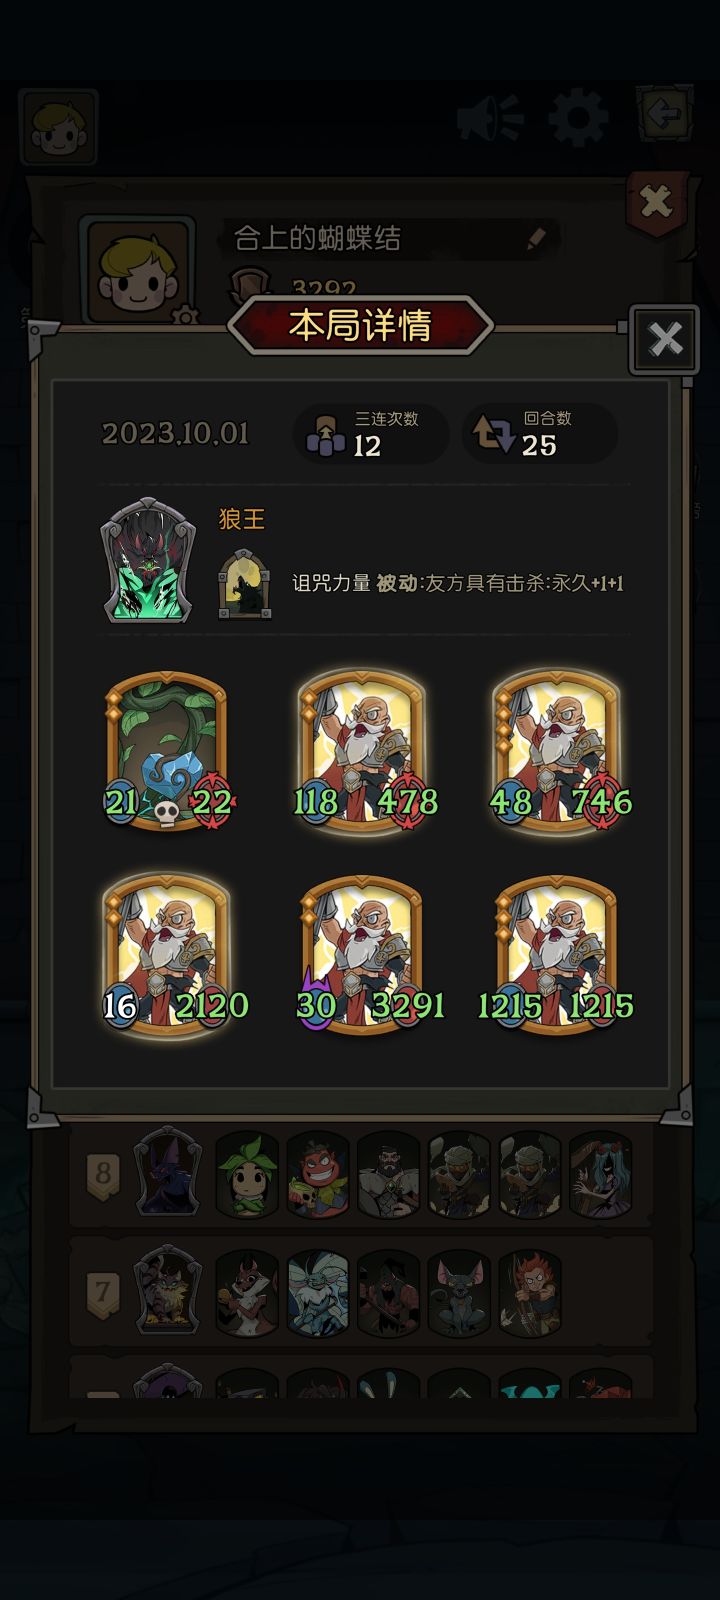Edit player name with the pencil icon

[536, 238]
